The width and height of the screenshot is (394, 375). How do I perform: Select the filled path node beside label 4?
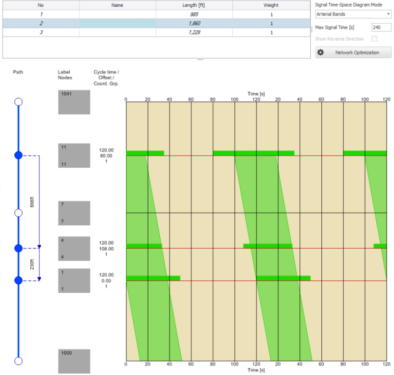pyautogui.click(x=18, y=248)
